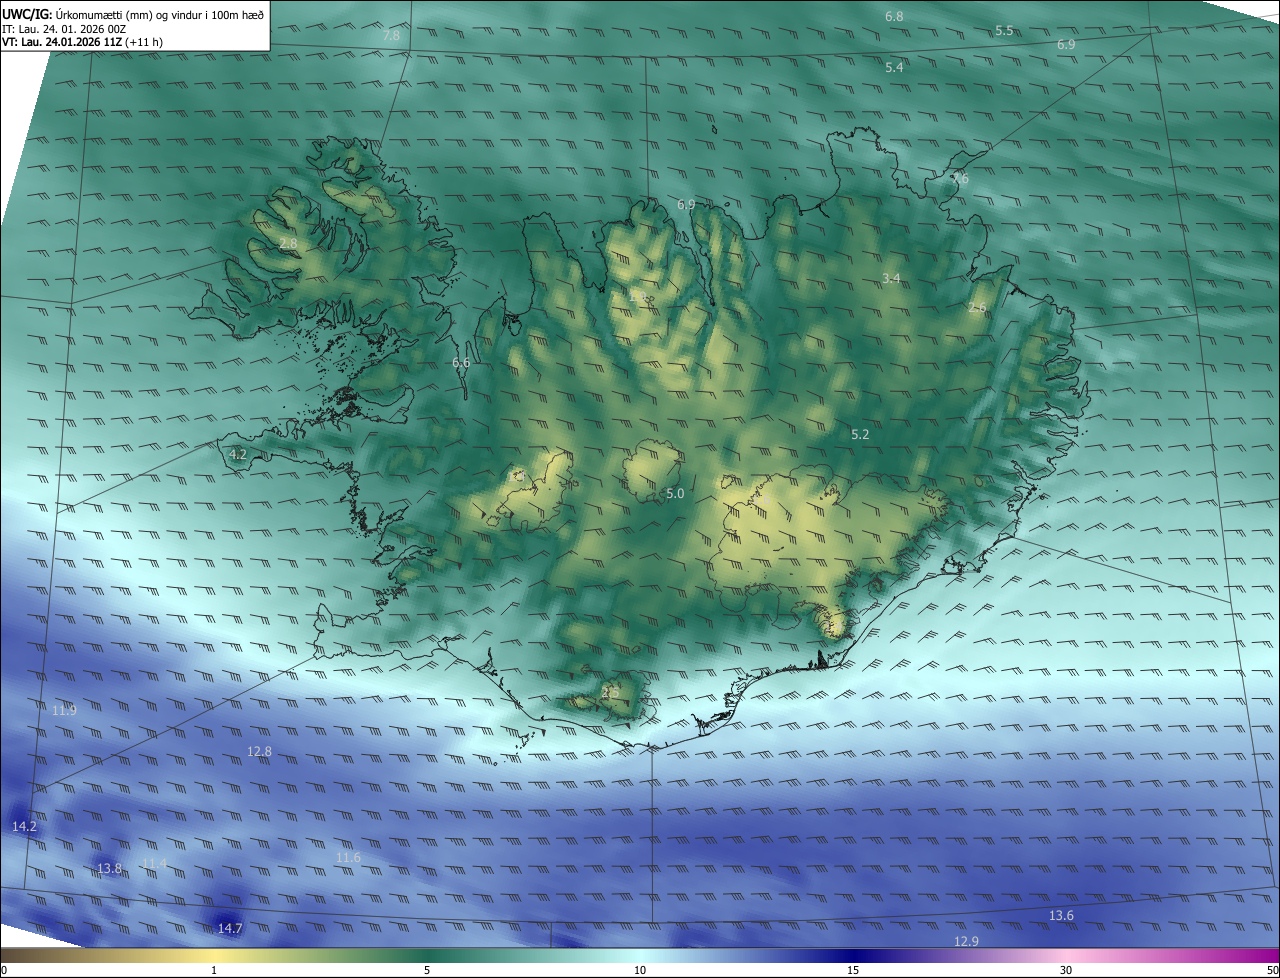Click the 5.4 value label

[x=894, y=67]
